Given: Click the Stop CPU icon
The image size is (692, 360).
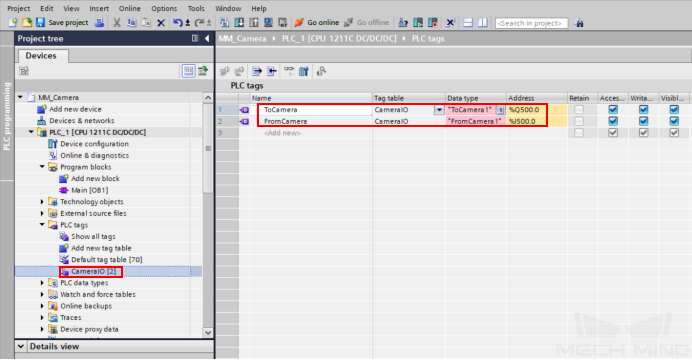Looking at the screenshot, I should 432,22.
